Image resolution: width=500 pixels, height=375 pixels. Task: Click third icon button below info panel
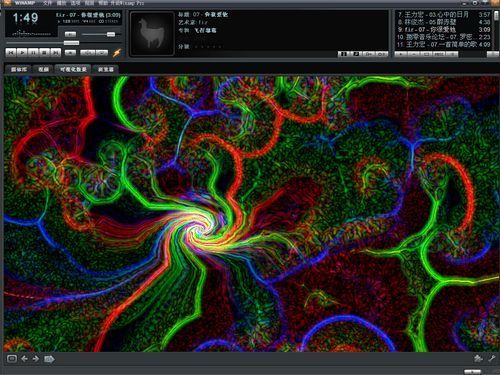point(369,54)
